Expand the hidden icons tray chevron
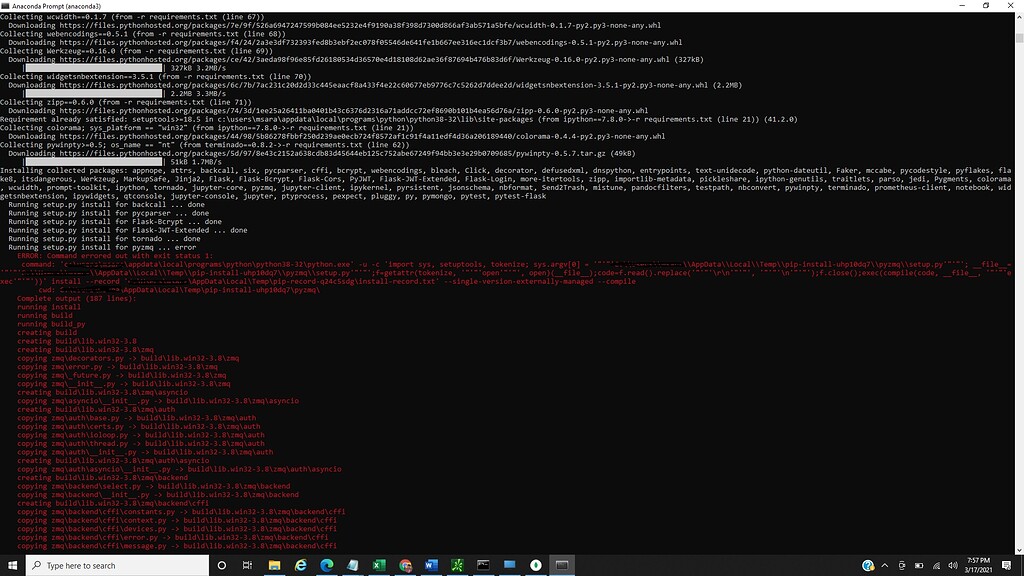 click(884, 565)
